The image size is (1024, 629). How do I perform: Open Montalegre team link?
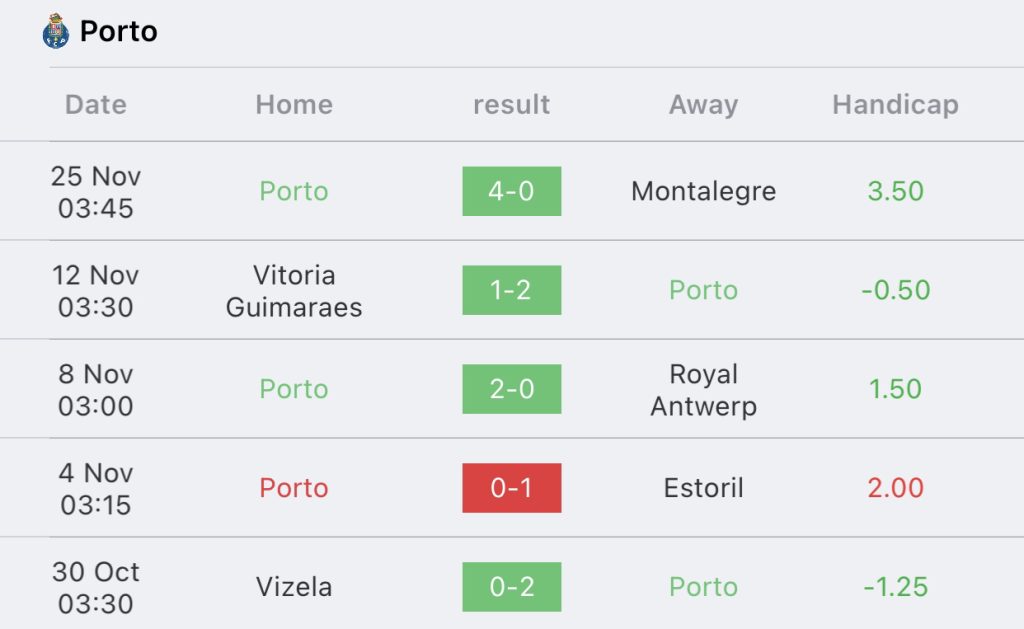pos(703,191)
